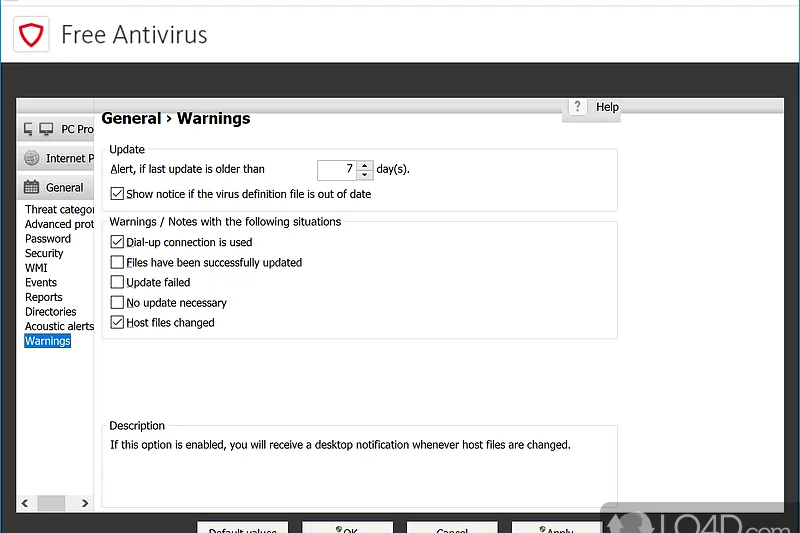Select Threat categories in the tree
Viewport: 800px width, 533px height.
click(59, 210)
